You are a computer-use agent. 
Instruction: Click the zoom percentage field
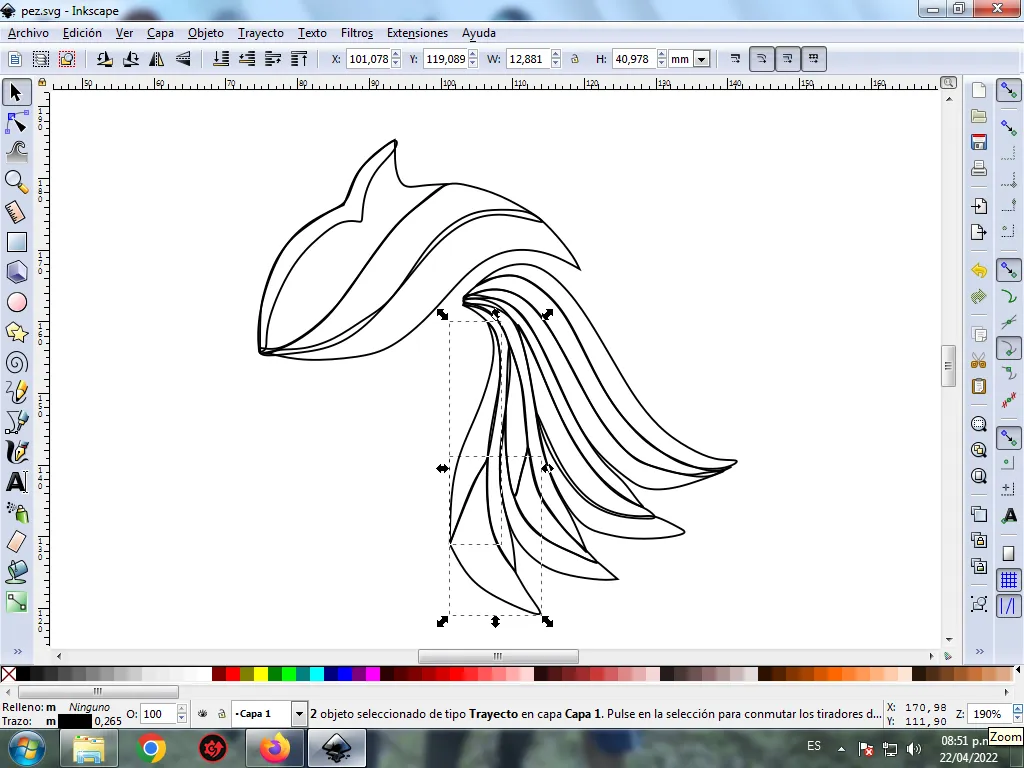pyautogui.click(x=988, y=714)
